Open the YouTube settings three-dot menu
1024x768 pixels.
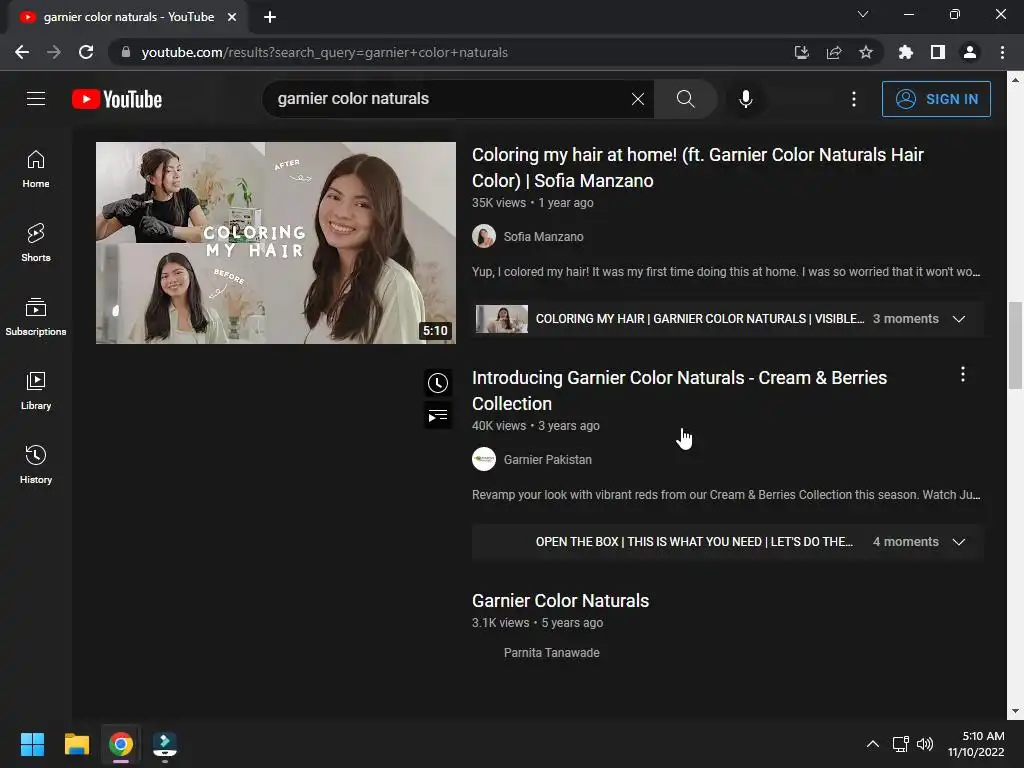[x=854, y=99]
